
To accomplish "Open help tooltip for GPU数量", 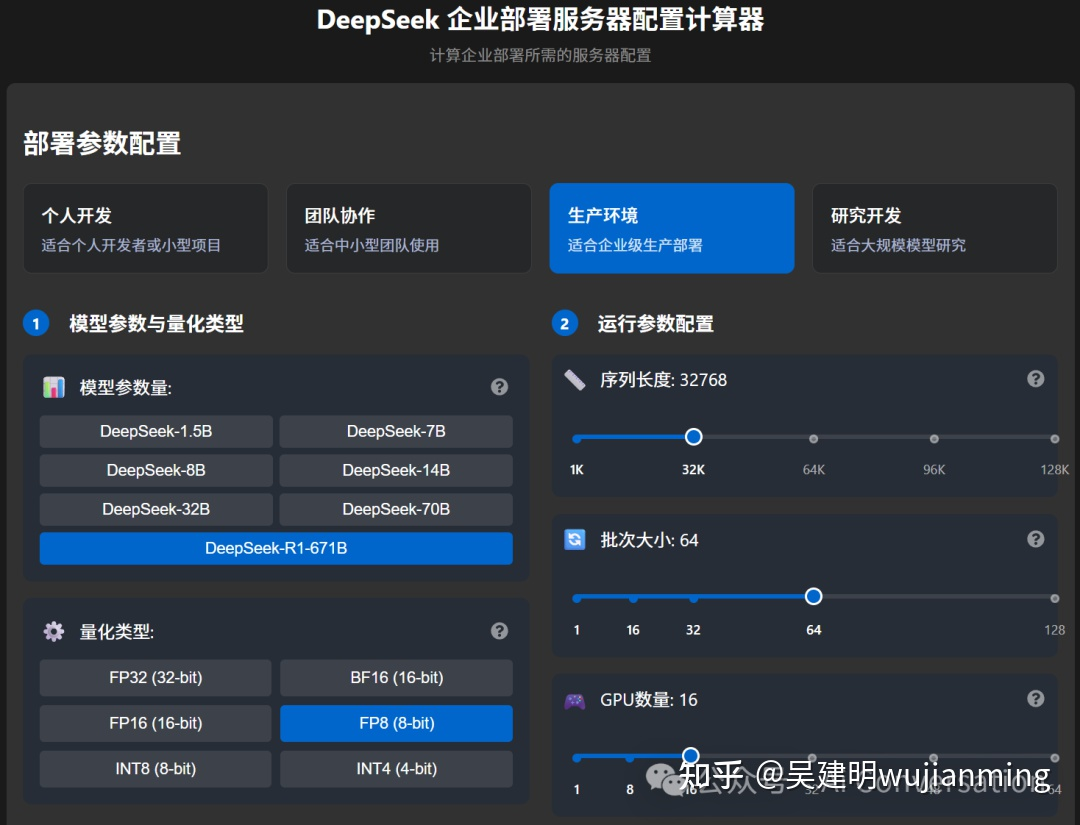I will [x=1035, y=699].
